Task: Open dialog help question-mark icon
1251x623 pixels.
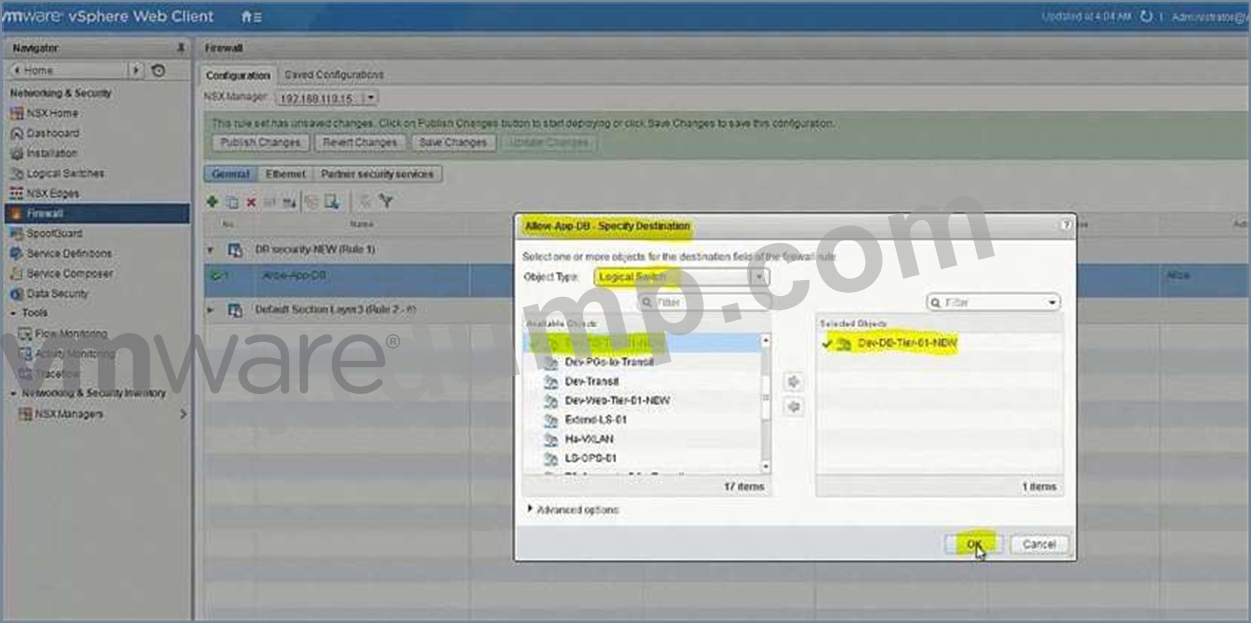Action: tap(1065, 227)
